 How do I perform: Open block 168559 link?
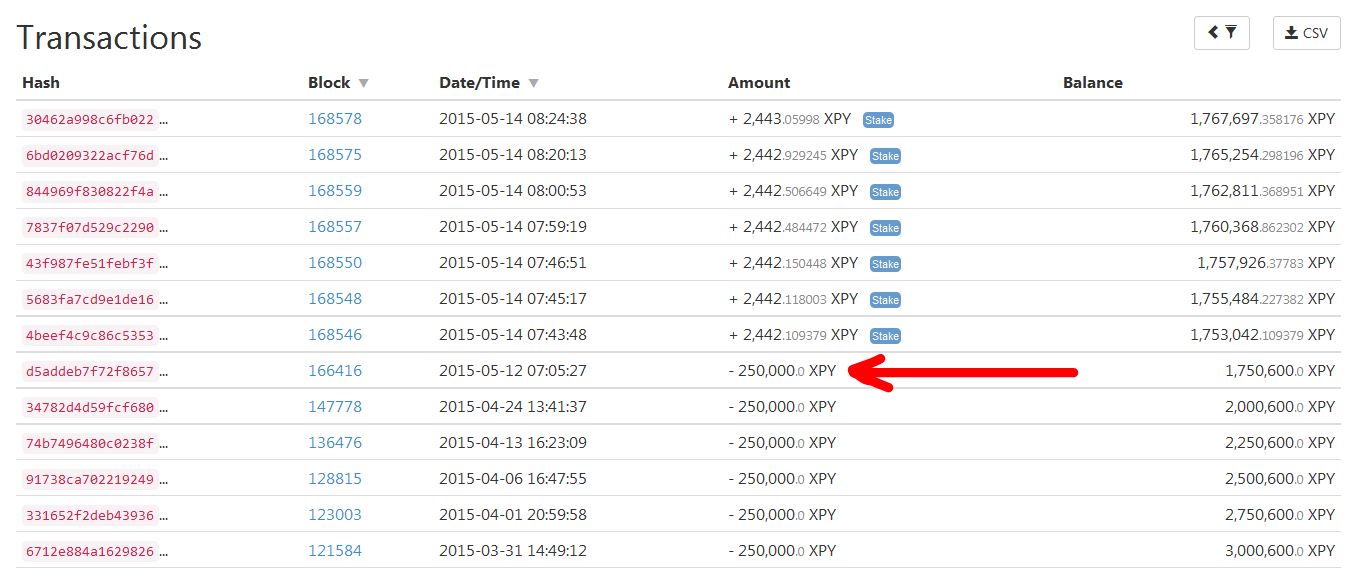click(335, 191)
